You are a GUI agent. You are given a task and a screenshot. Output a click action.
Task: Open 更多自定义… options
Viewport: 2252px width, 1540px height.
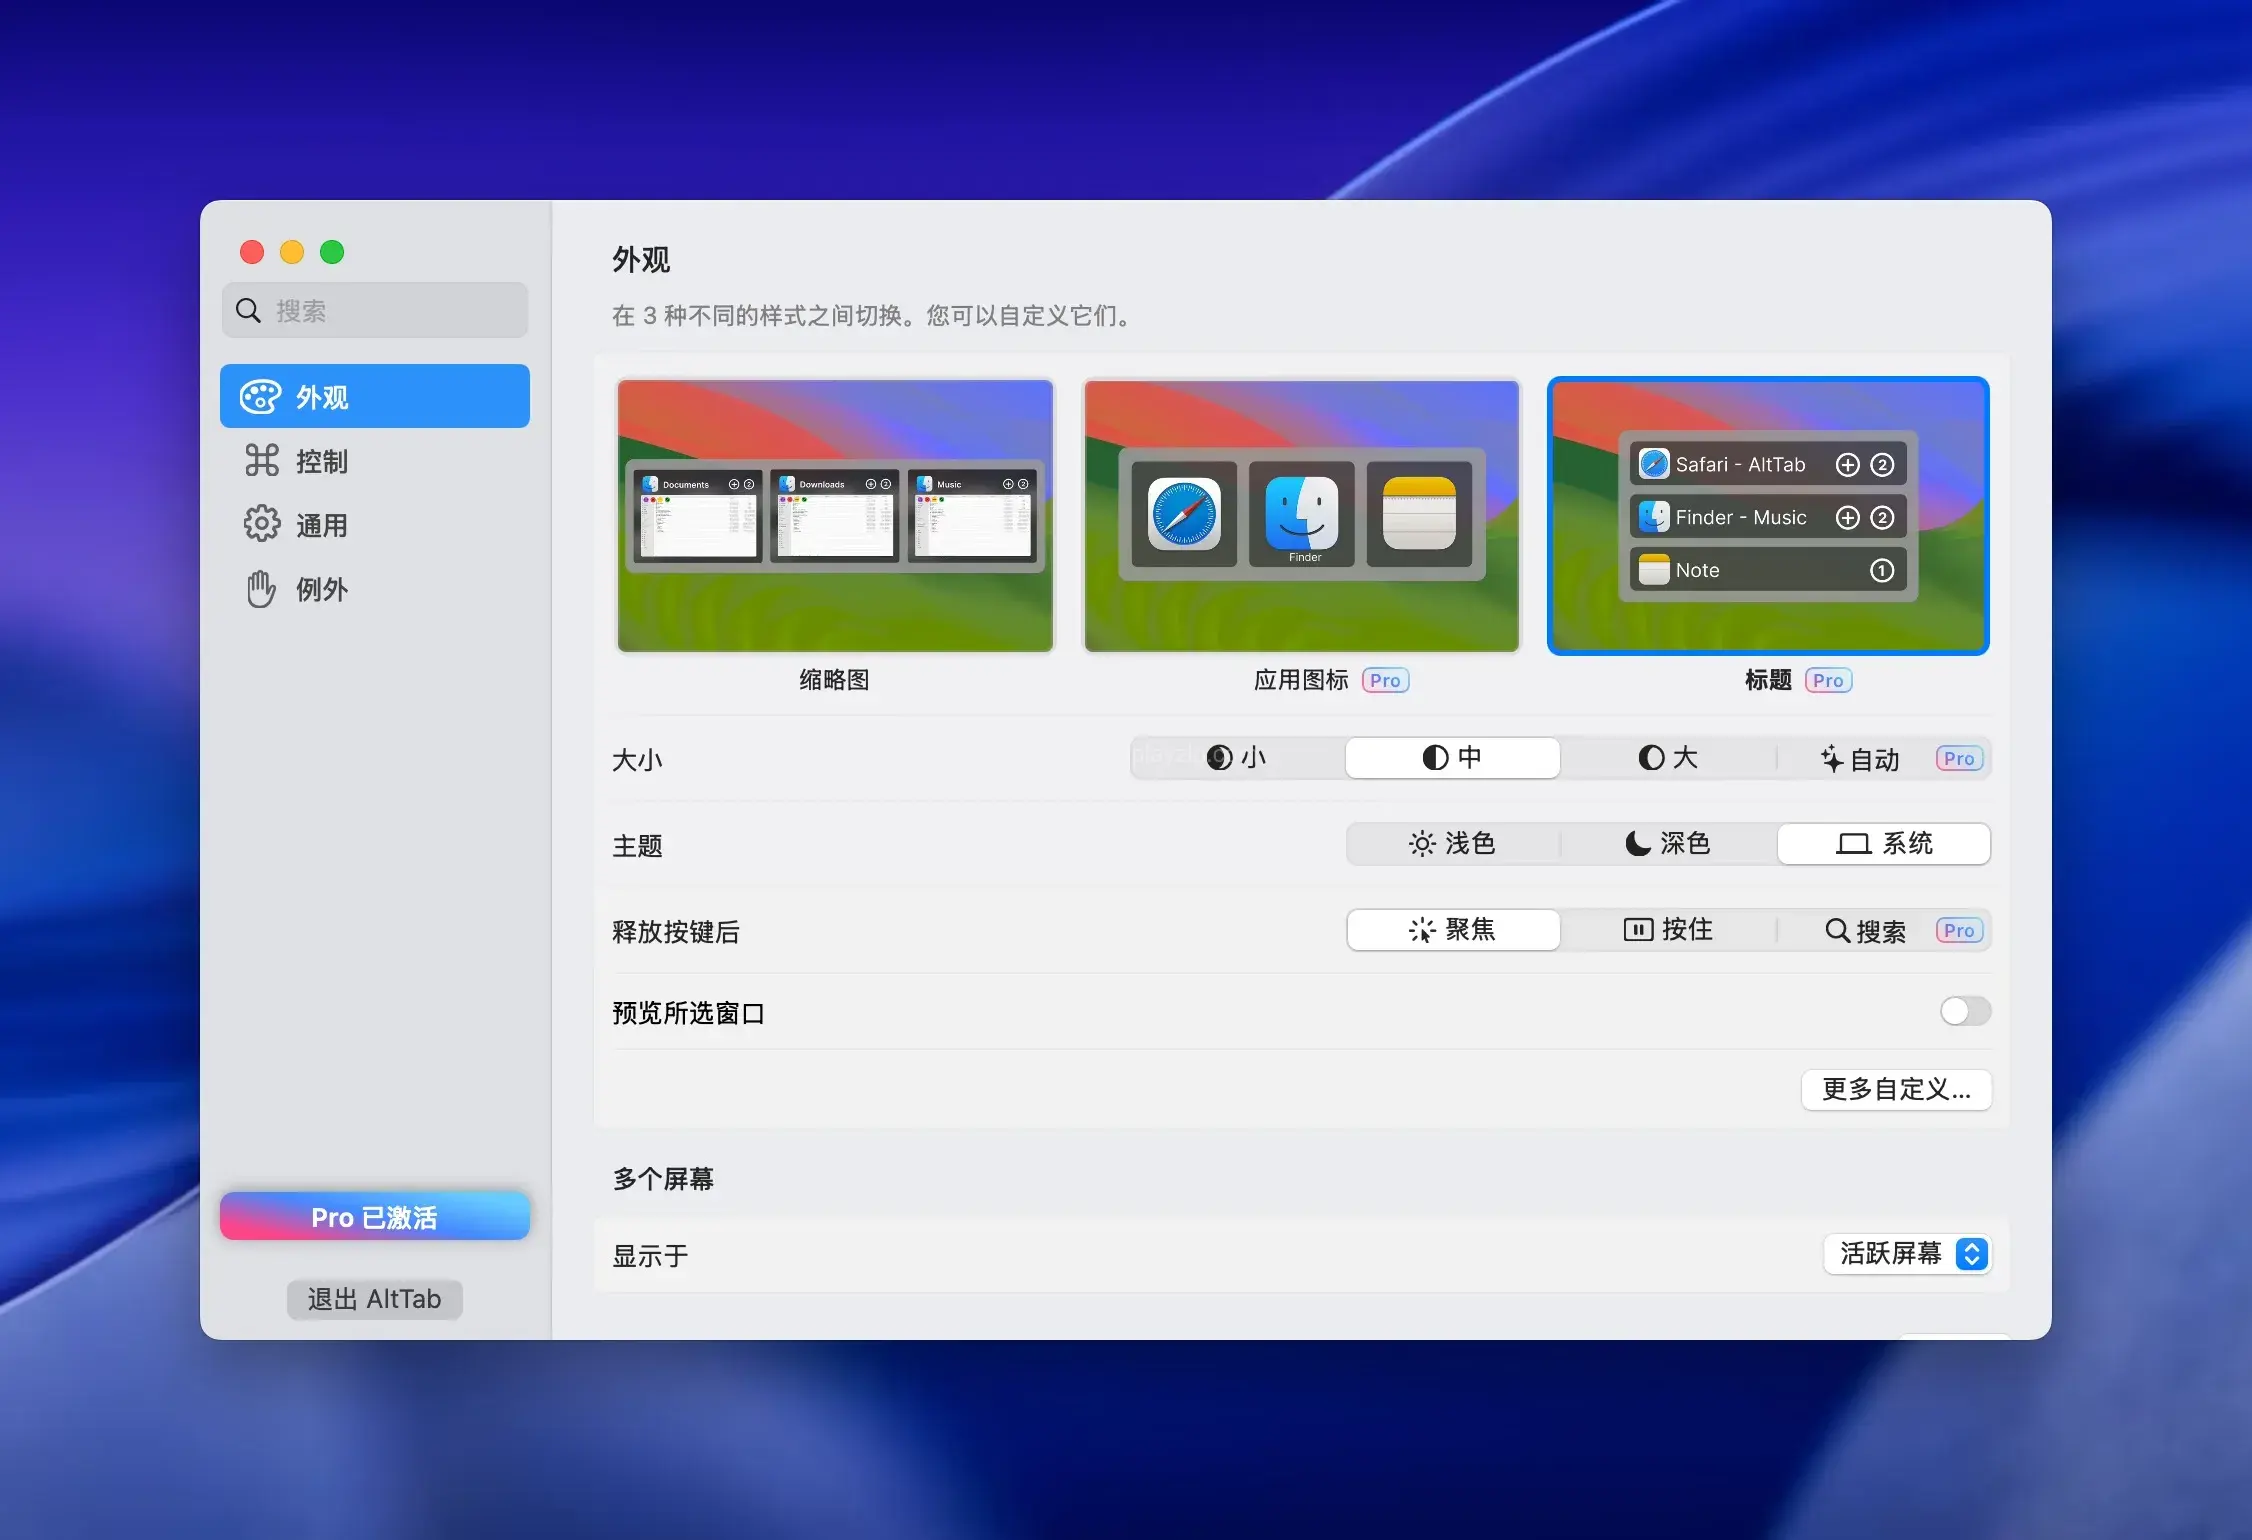pos(1896,1089)
